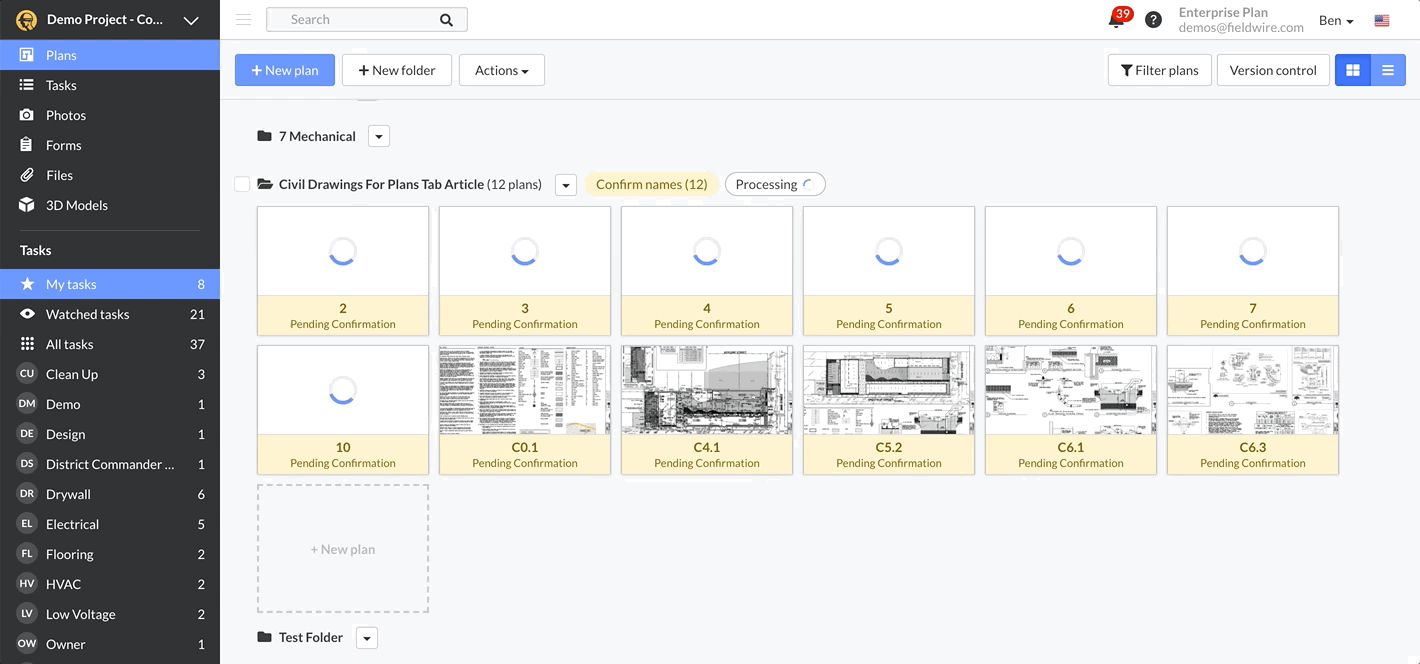
Task: Open the dropdown next to Test Folder
Action: pyautogui.click(x=366, y=637)
